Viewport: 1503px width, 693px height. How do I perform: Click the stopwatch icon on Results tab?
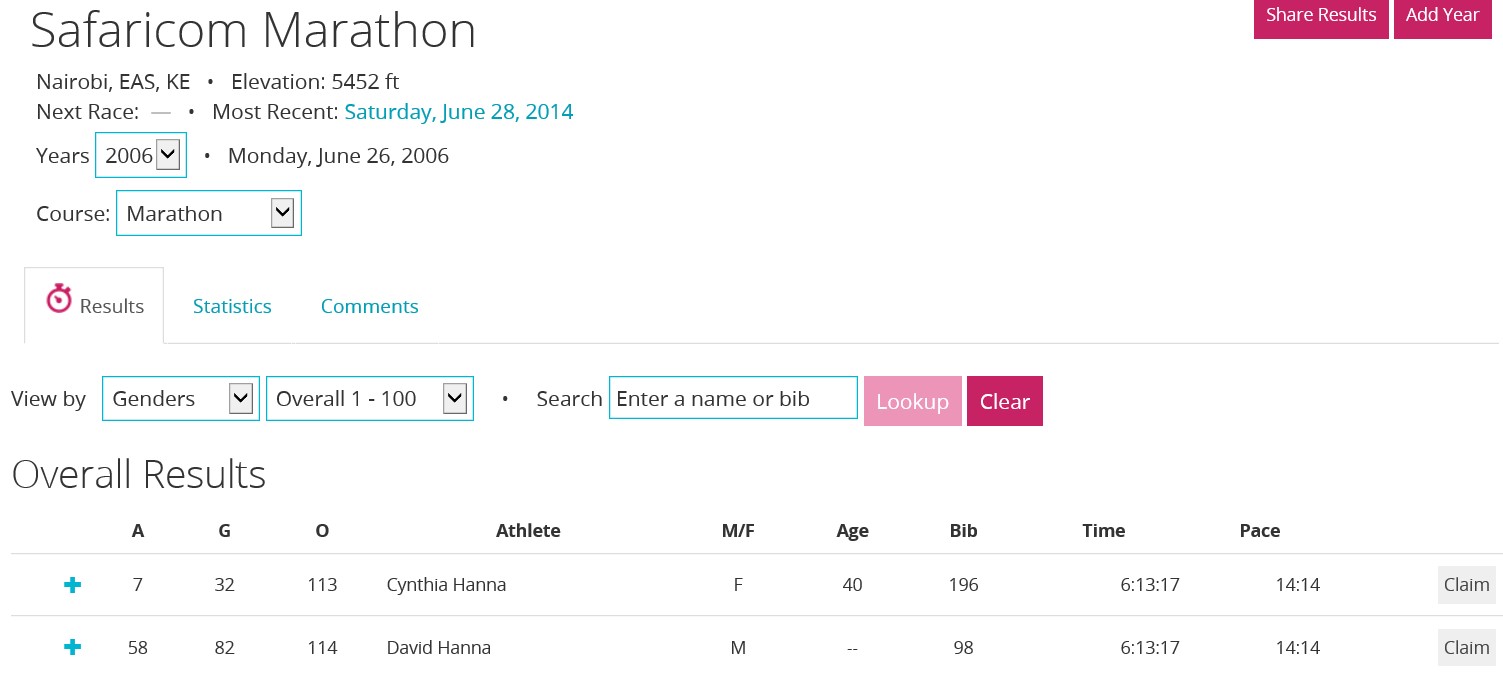coord(60,299)
